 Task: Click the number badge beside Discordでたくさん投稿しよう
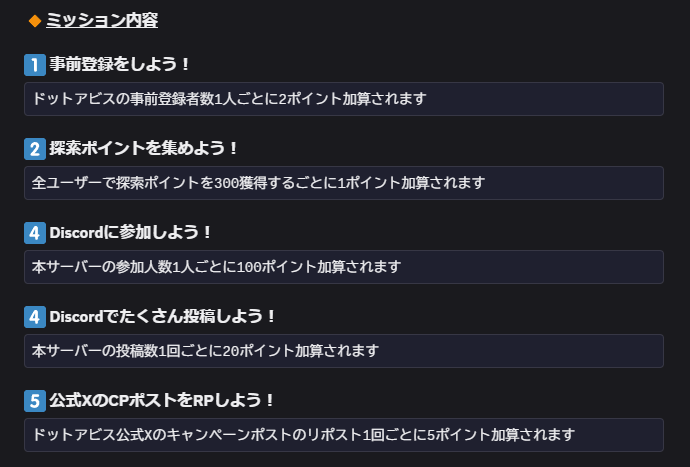coord(35,317)
